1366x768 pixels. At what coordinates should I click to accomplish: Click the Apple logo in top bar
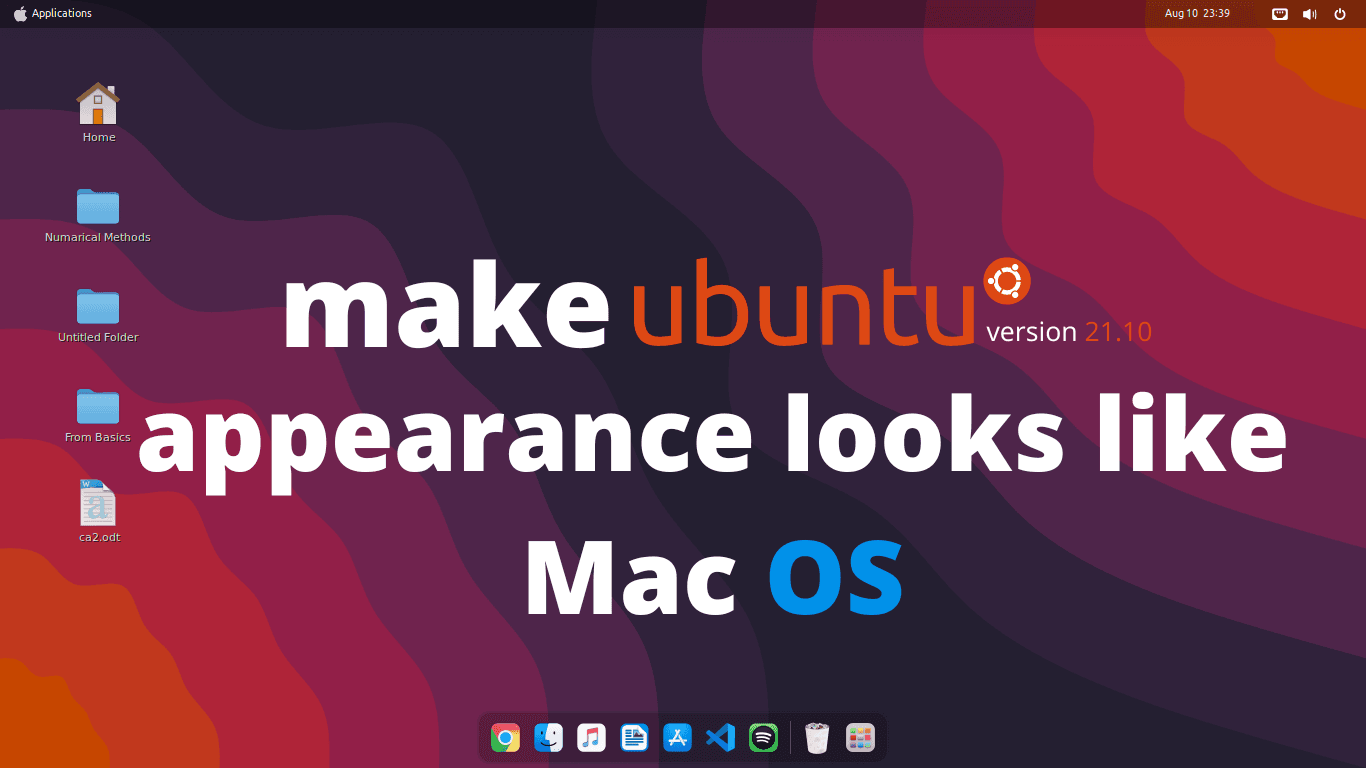click(x=20, y=14)
